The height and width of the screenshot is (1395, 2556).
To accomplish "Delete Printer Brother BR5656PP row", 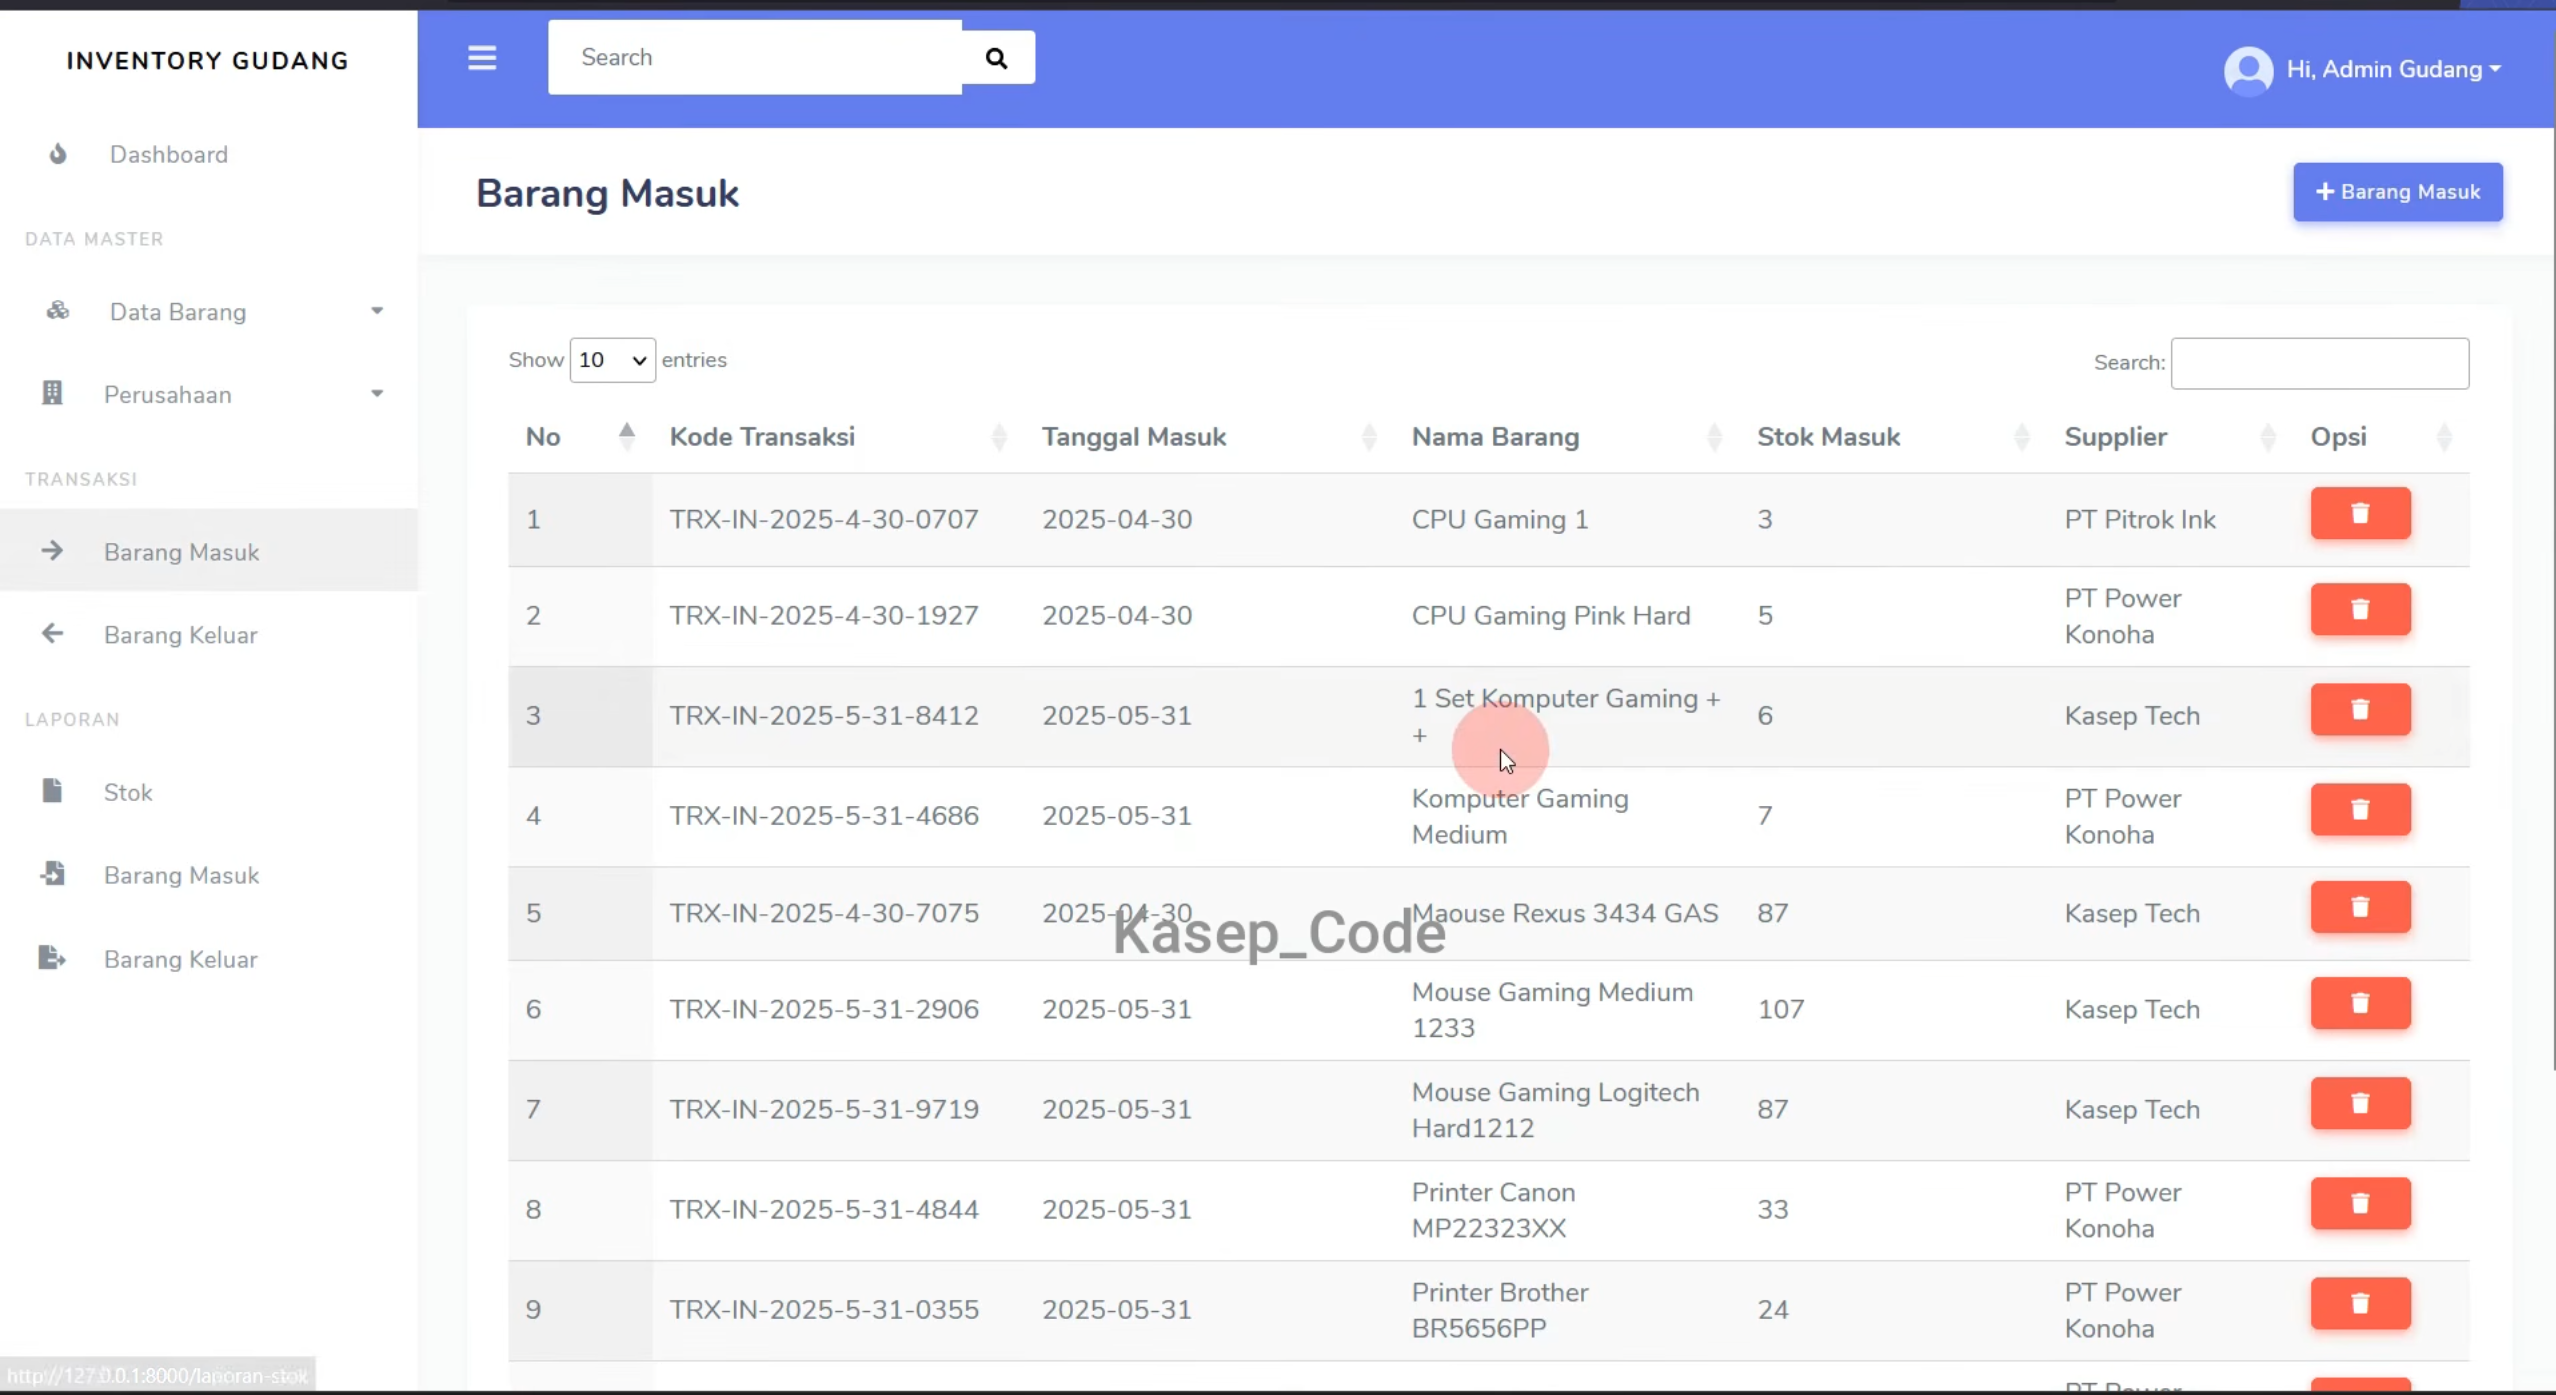I will [x=2360, y=1303].
